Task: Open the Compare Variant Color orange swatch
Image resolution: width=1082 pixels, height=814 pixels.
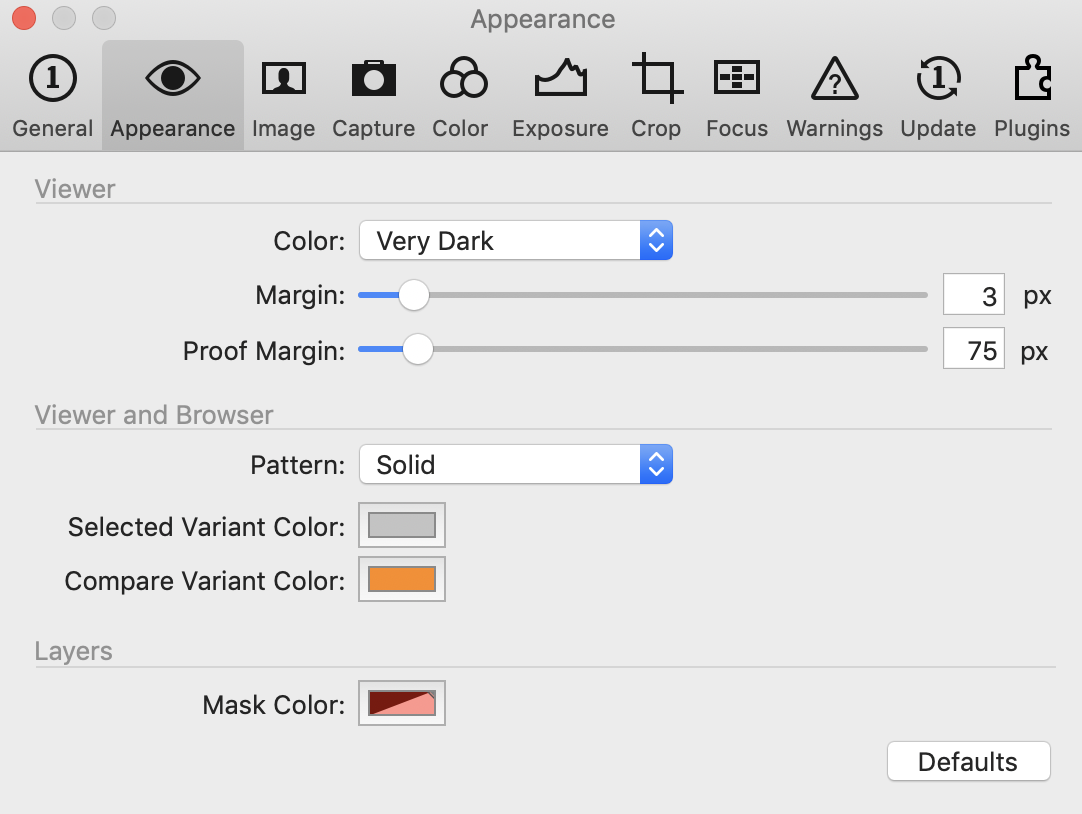Action: pos(402,579)
